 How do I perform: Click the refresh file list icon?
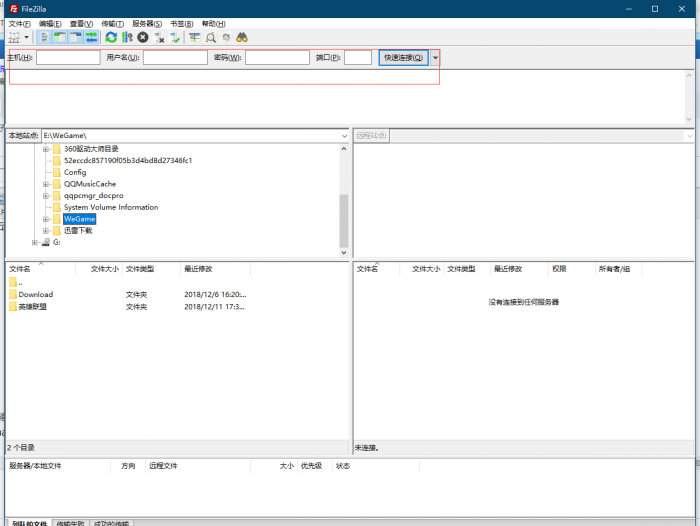(x=111, y=37)
